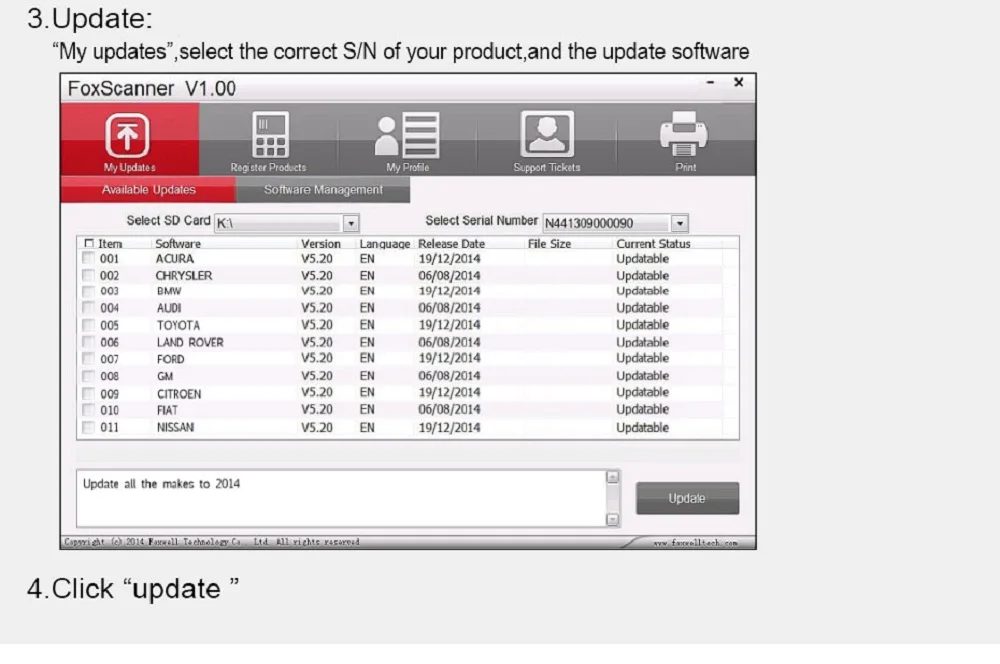Open the Select SD Card dropdown arrow
This screenshot has height=664, width=1000.
pyautogui.click(x=351, y=223)
